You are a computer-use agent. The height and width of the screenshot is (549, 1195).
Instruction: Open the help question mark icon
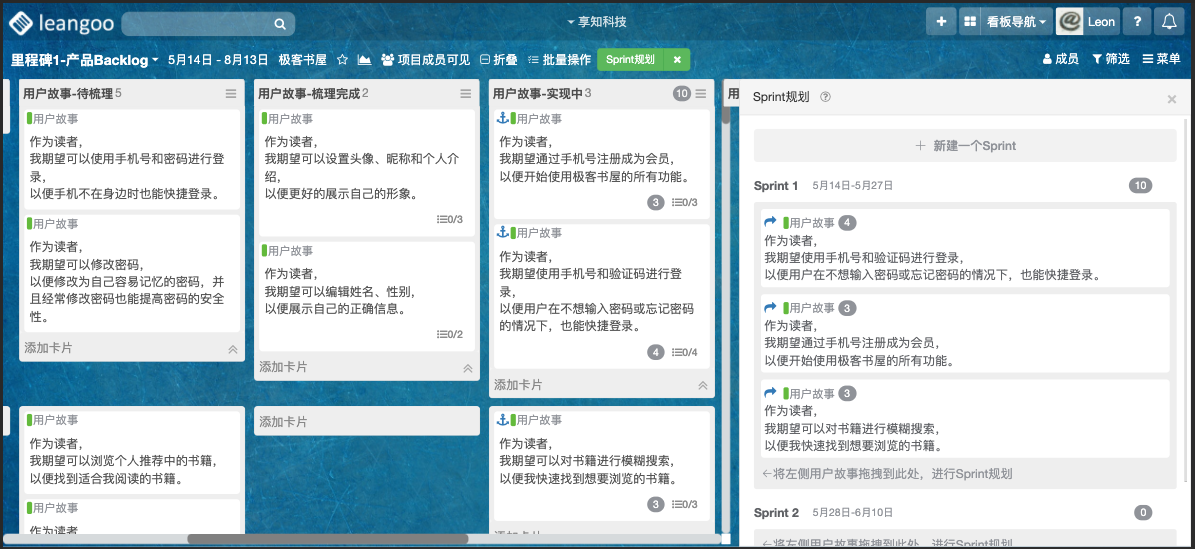(x=1137, y=22)
